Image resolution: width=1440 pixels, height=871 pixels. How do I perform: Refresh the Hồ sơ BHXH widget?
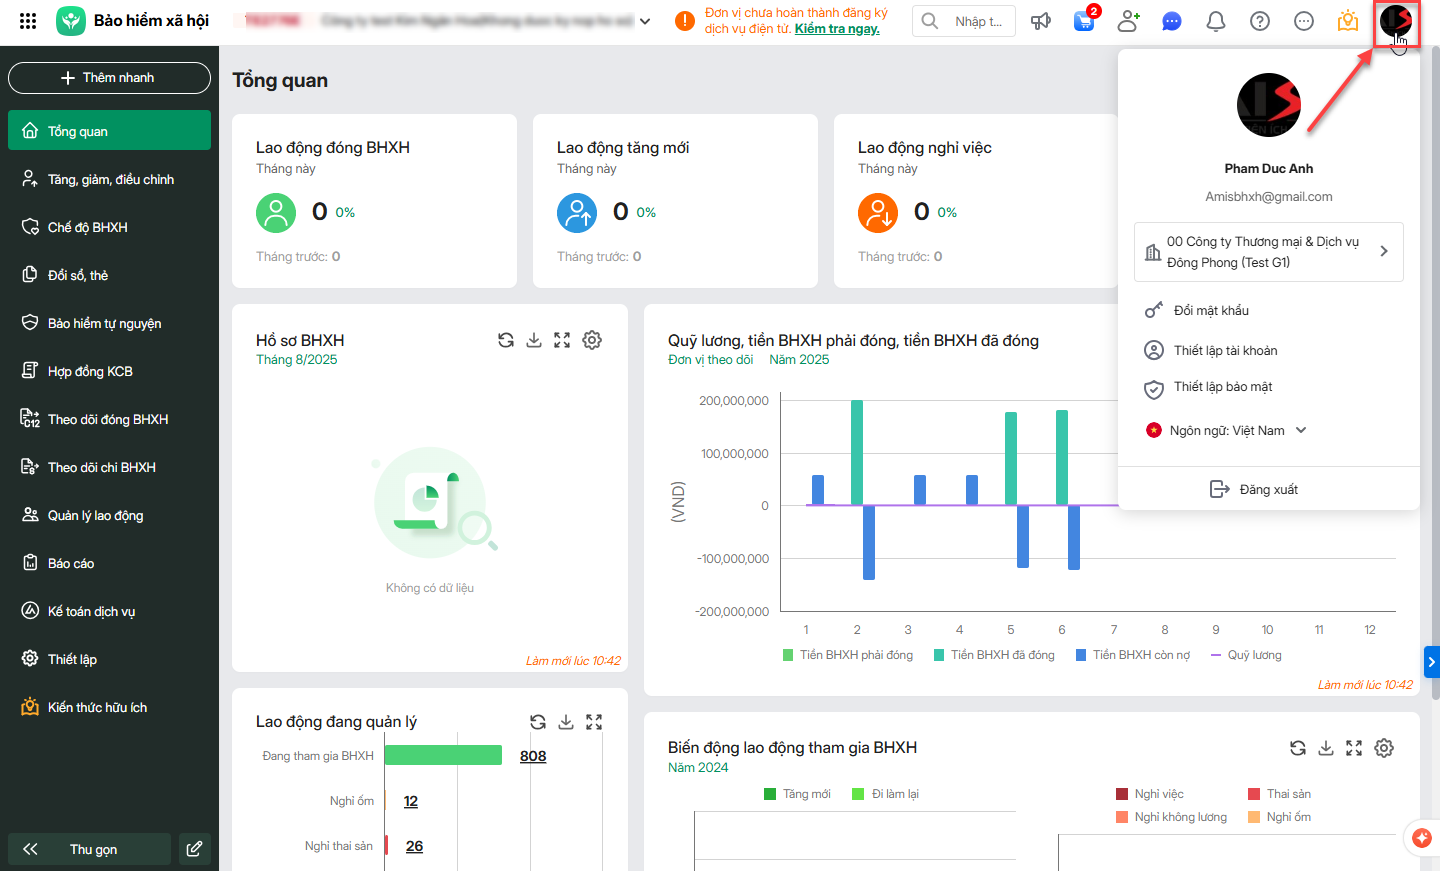(506, 340)
